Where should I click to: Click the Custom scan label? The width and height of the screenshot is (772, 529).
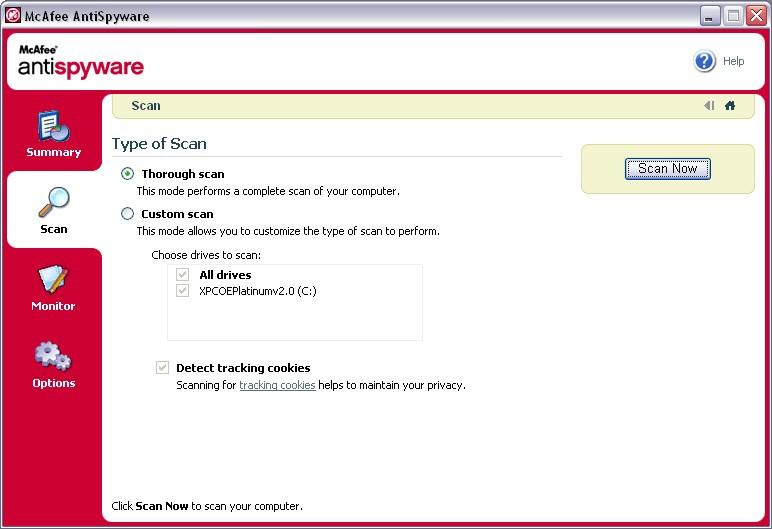click(x=177, y=214)
